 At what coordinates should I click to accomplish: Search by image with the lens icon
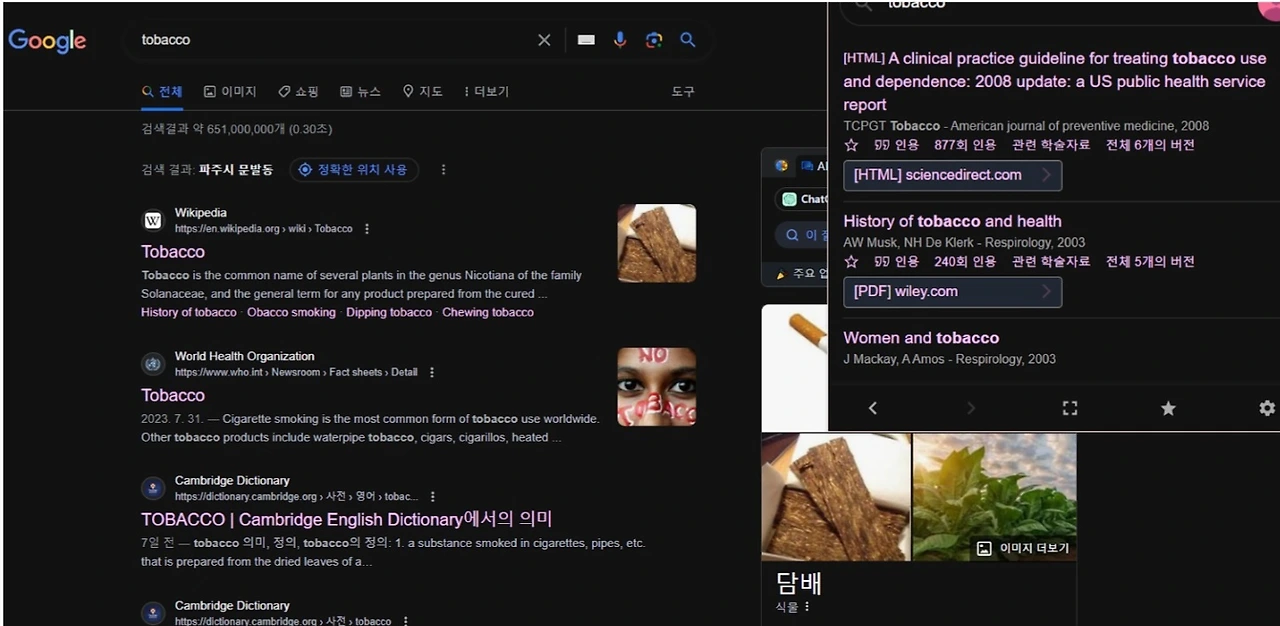654,40
